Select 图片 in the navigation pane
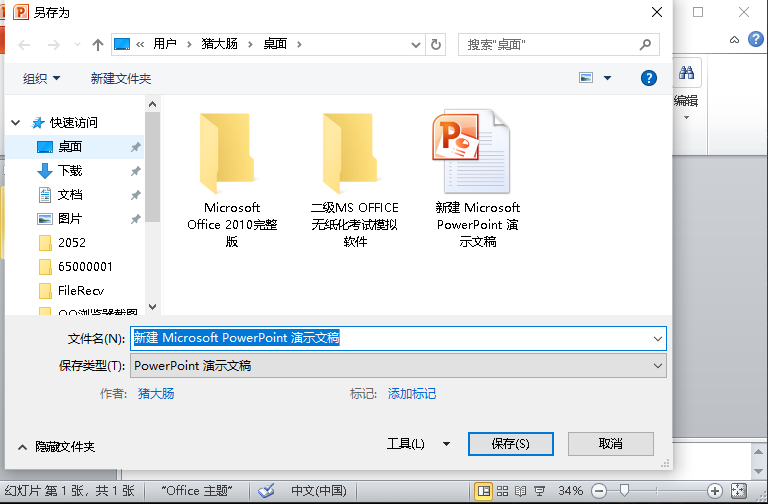This screenshot has height=504, width=768. point(70,218)
